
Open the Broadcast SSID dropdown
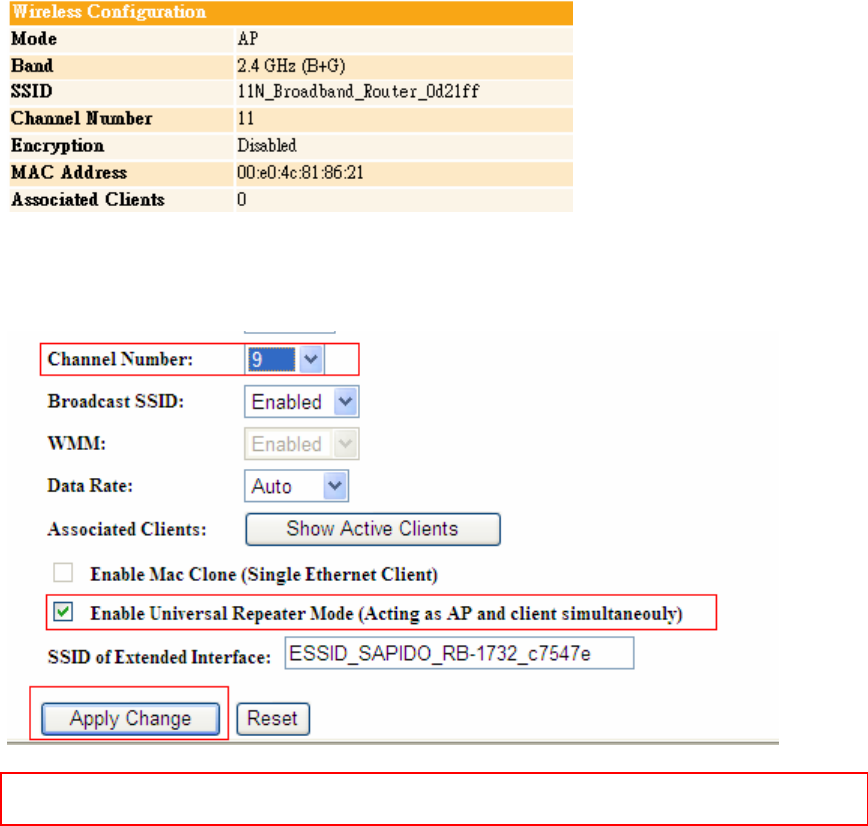pos(302,402)
